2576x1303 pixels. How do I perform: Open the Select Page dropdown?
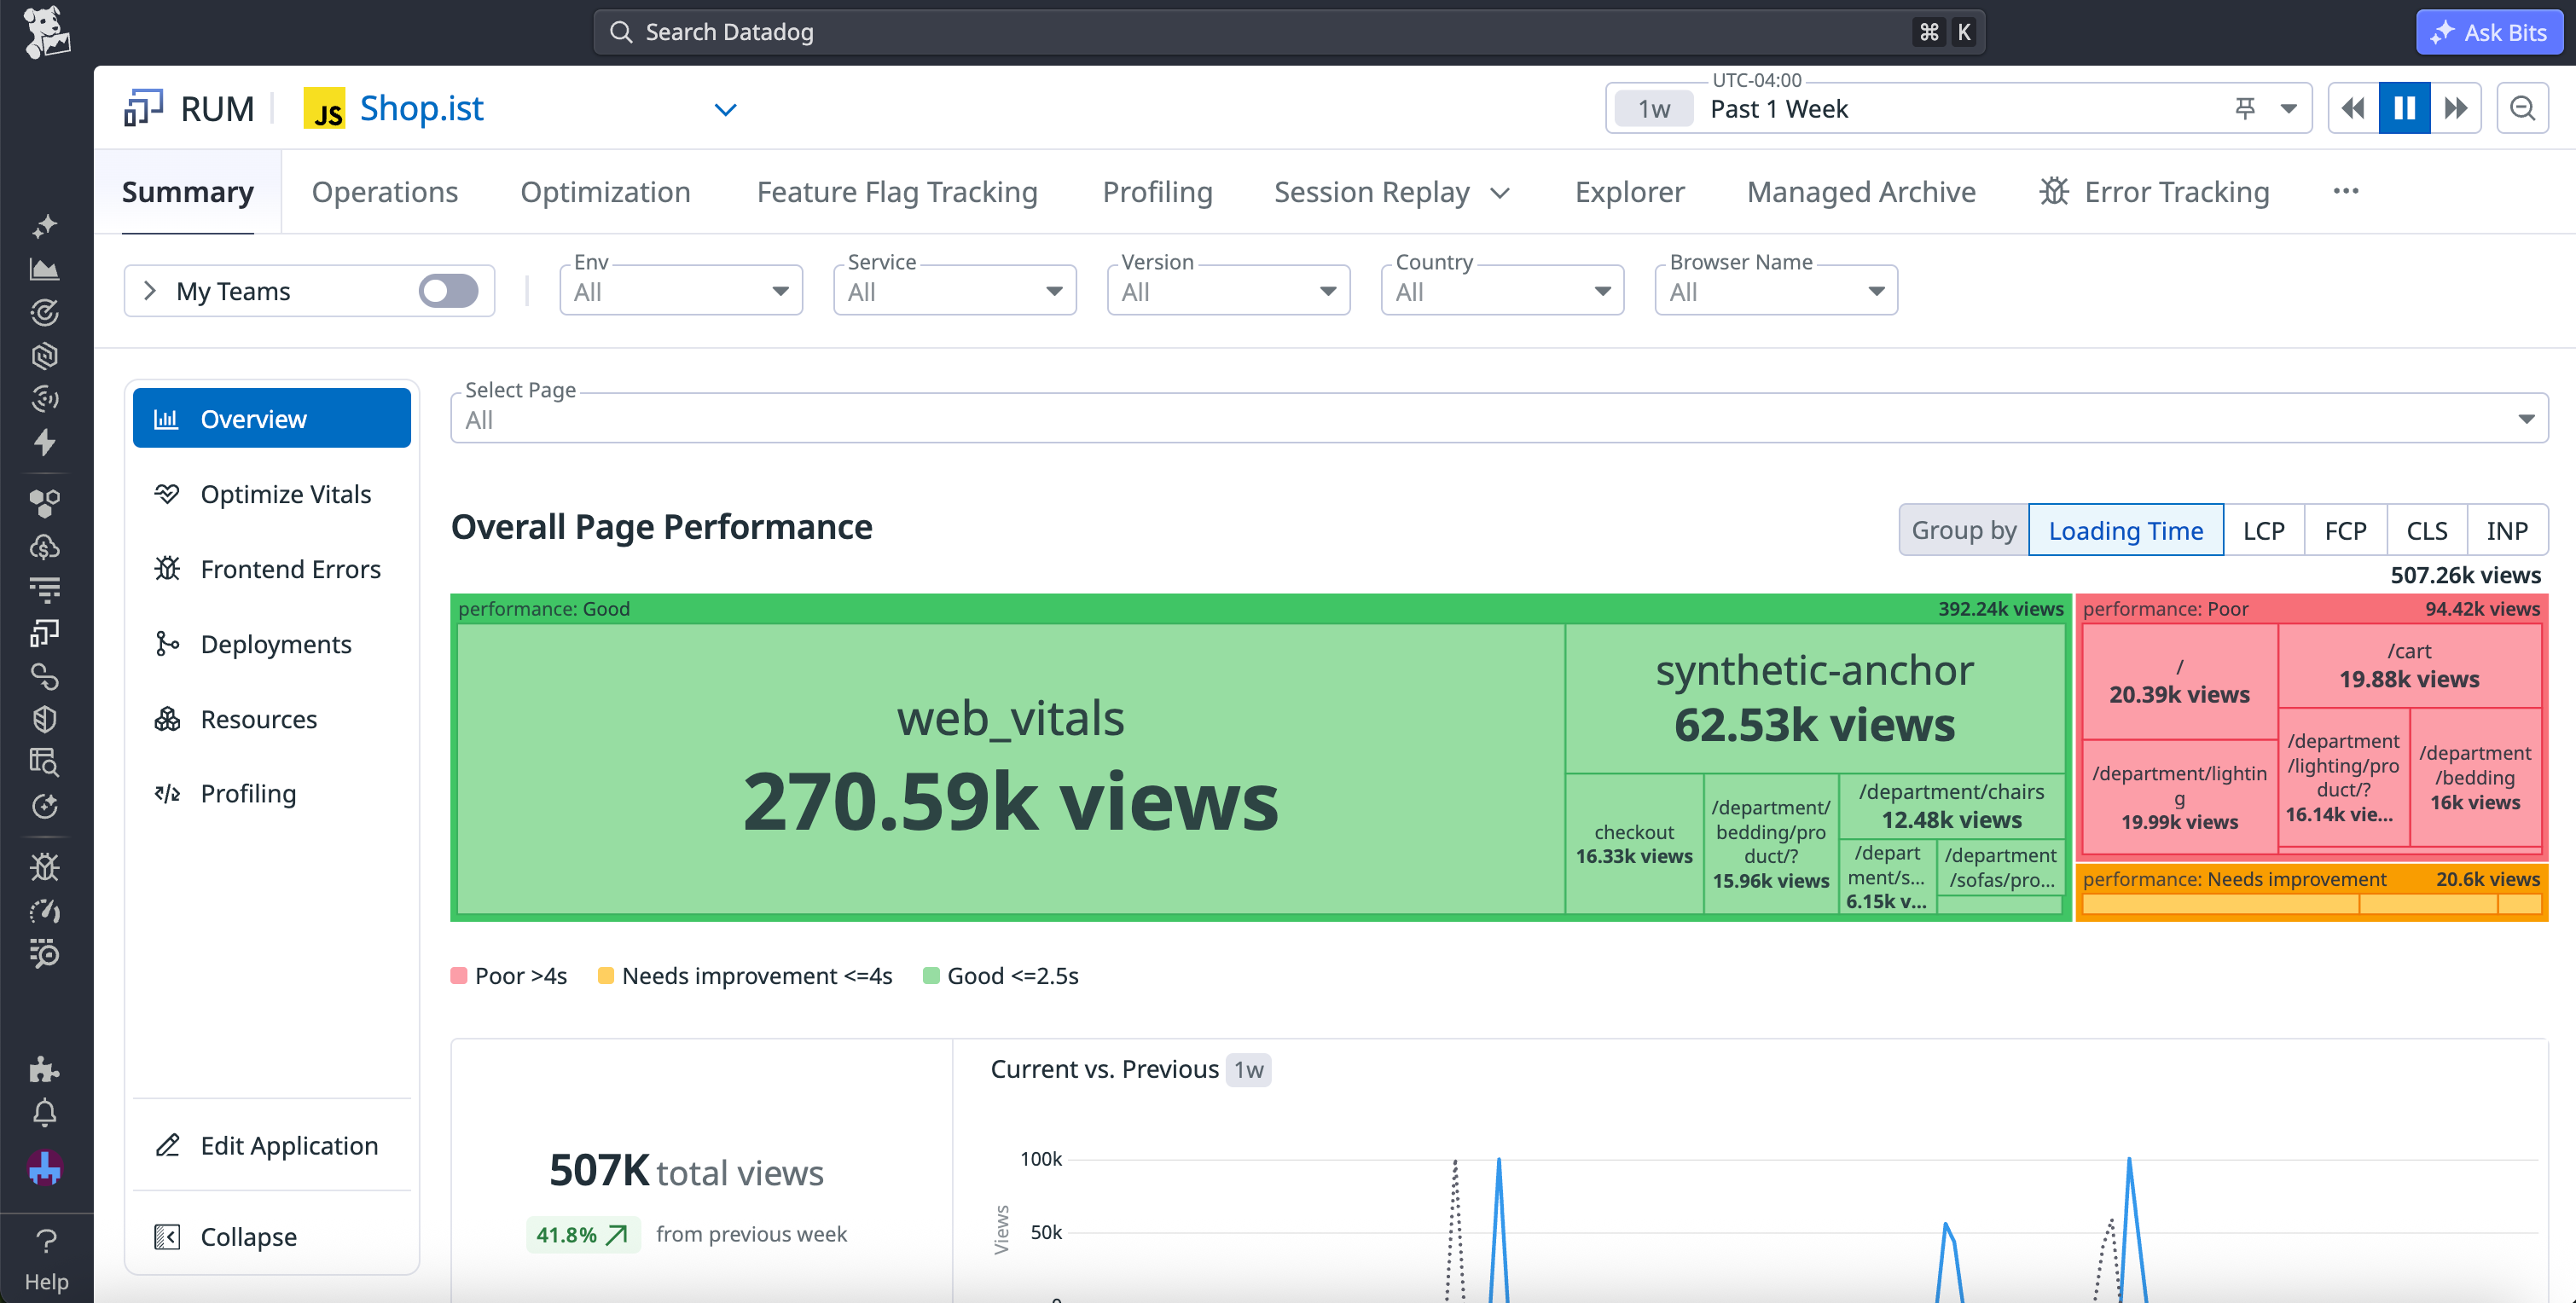pos(1499,419)
